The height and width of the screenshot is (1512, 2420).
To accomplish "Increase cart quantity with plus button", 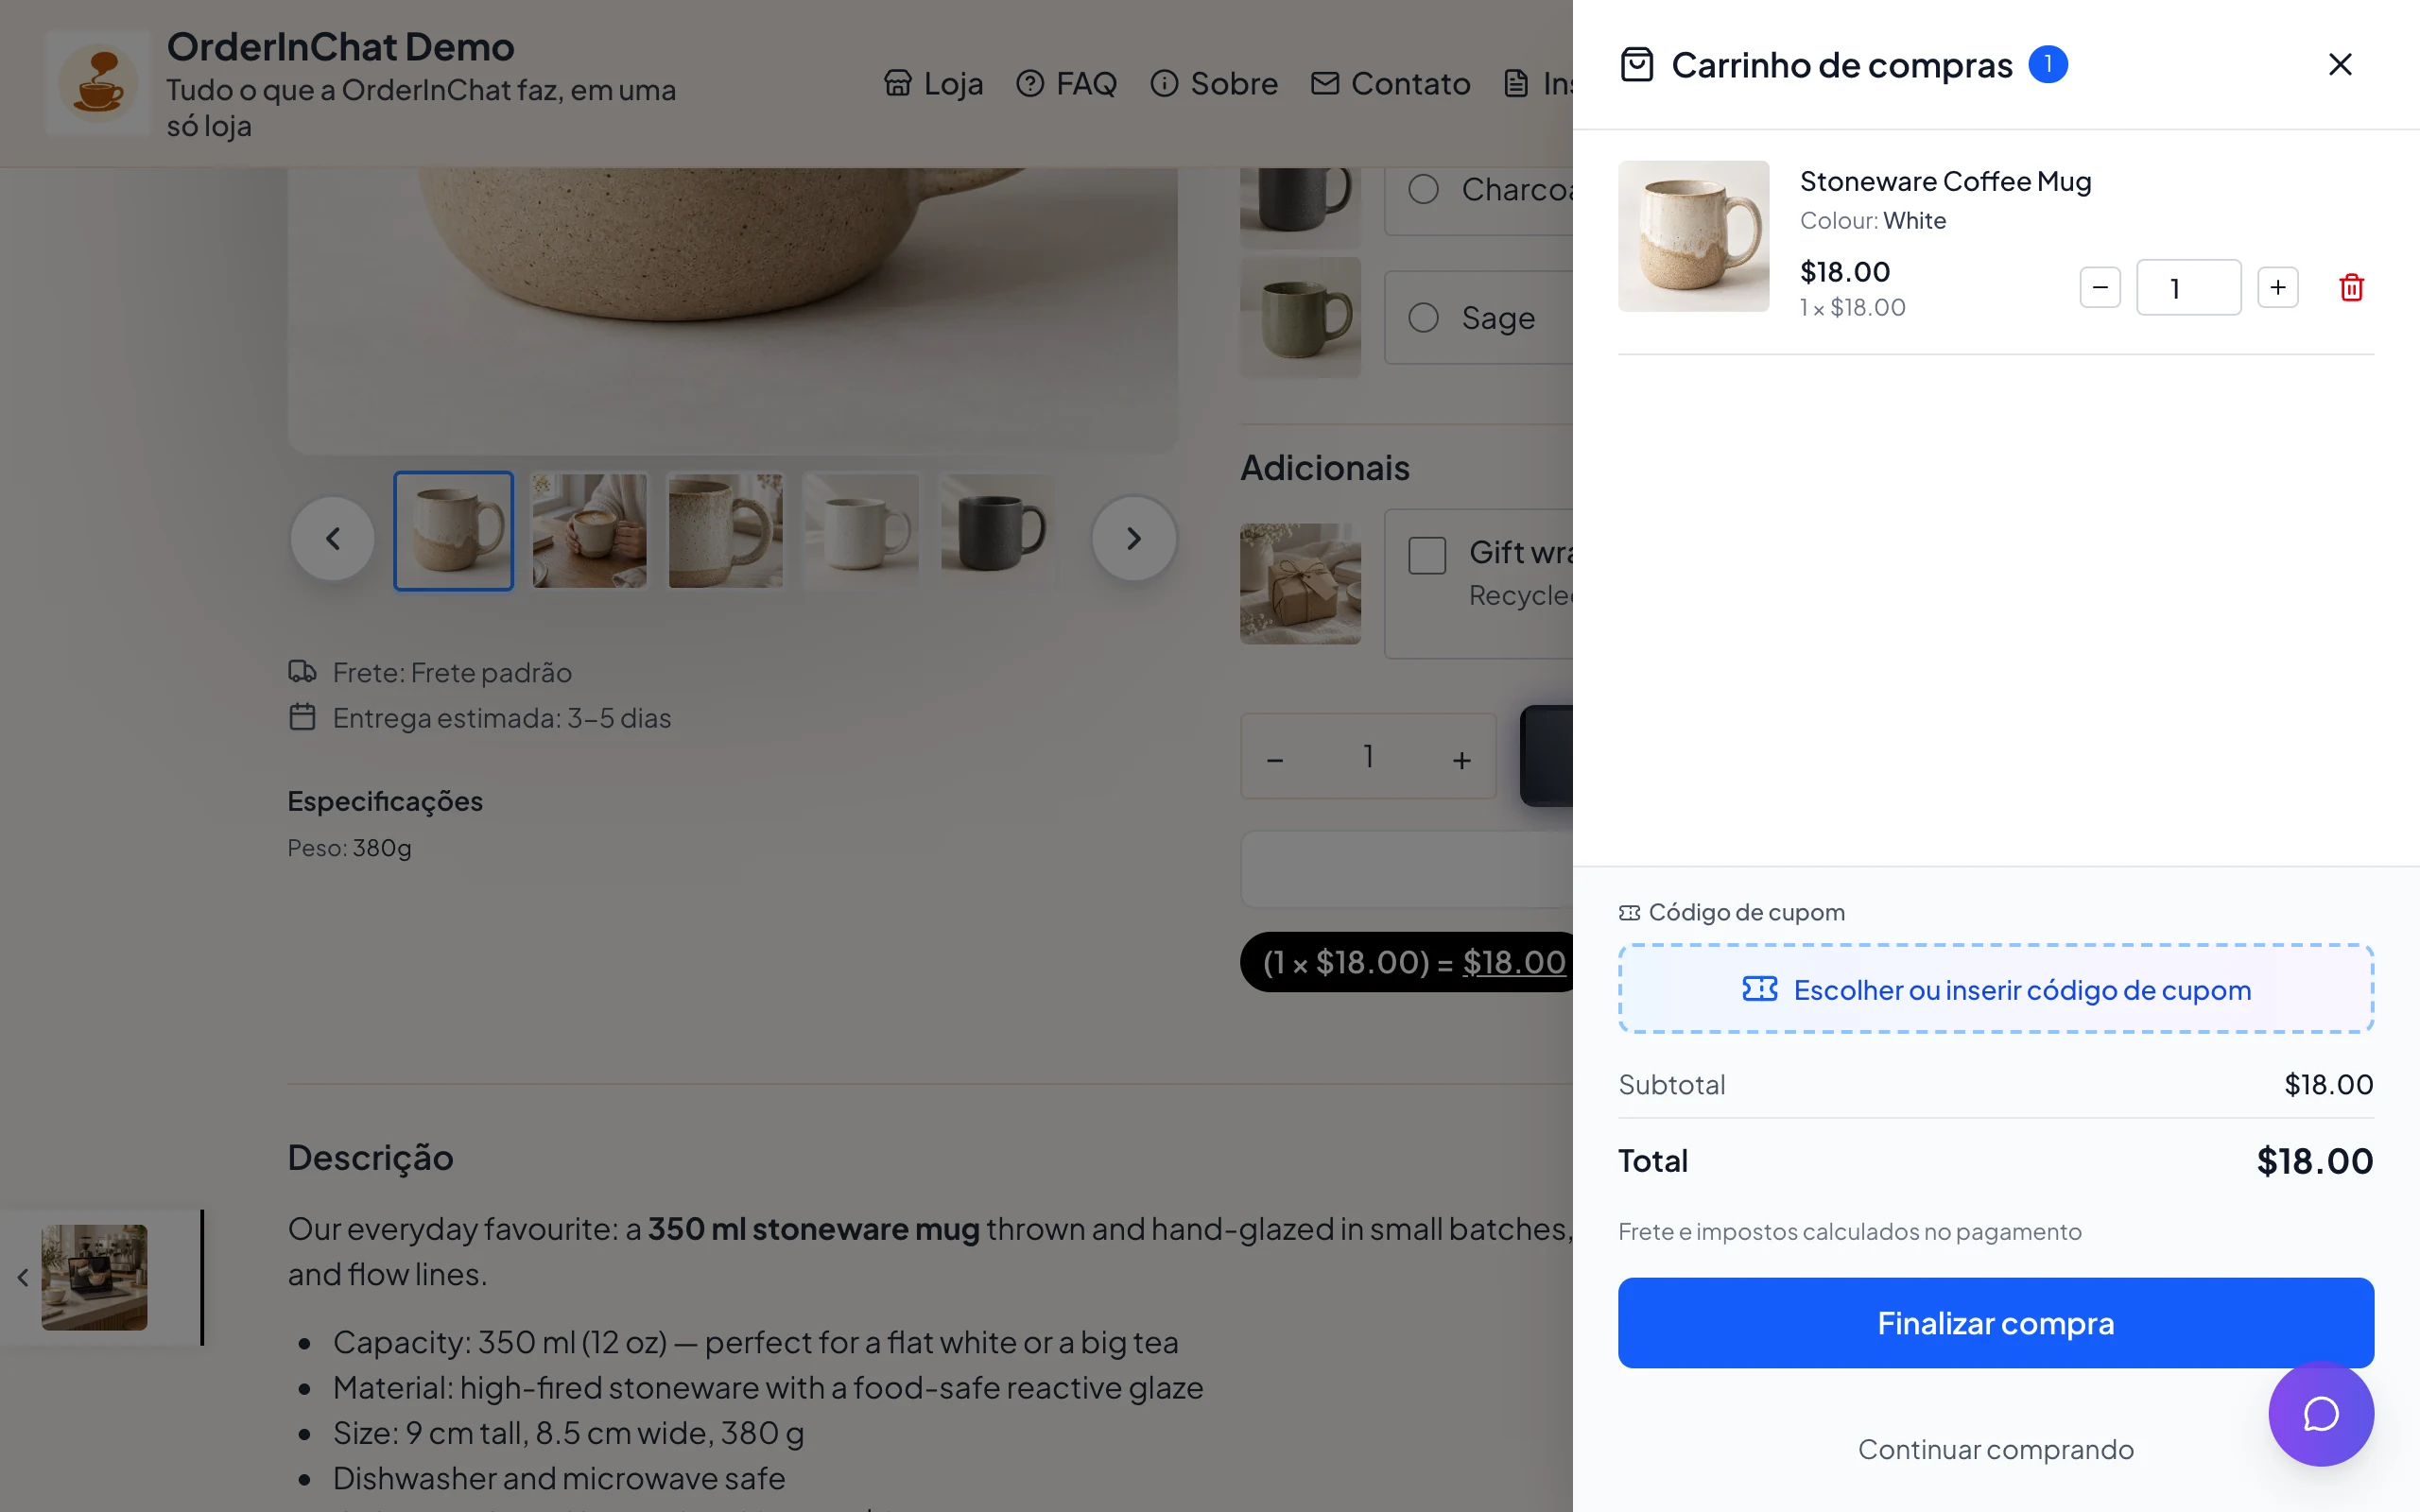I will tap(2277, 288).
